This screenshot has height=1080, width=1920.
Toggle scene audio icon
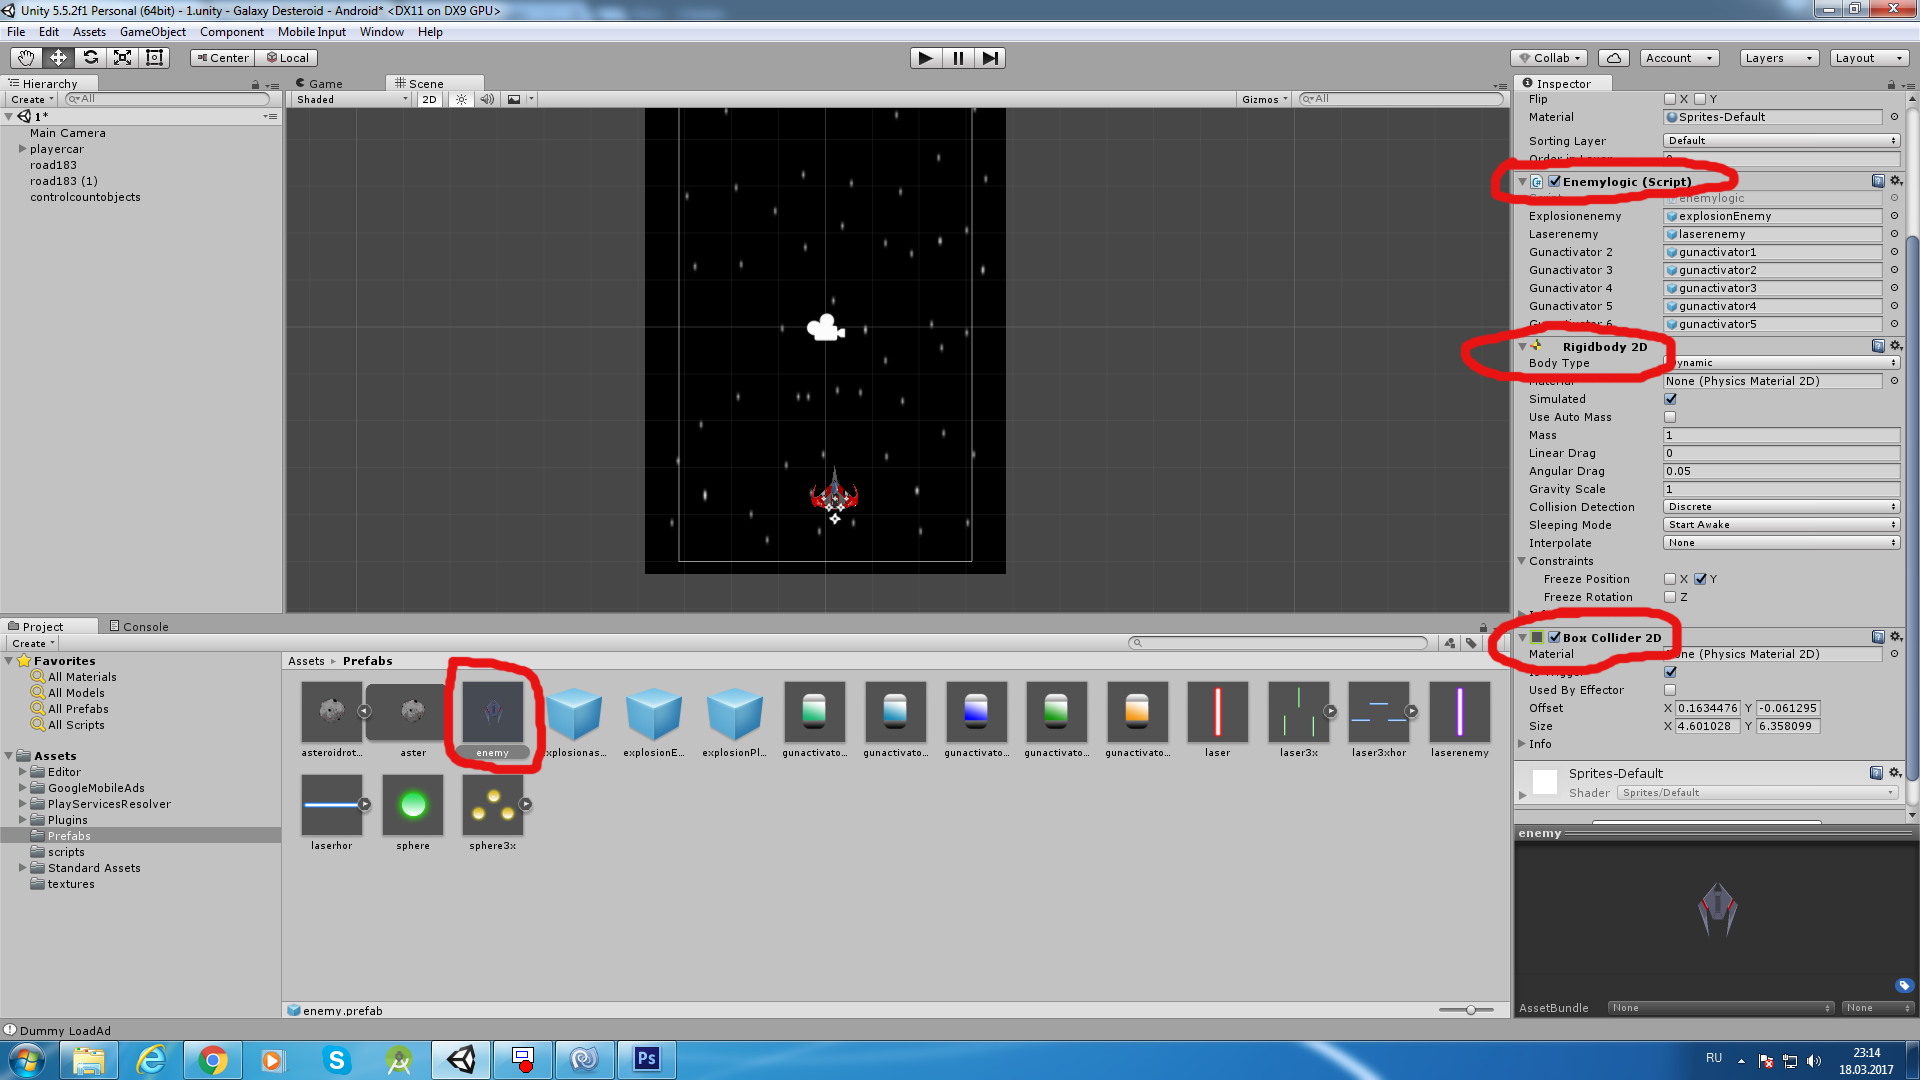(487, 99)
